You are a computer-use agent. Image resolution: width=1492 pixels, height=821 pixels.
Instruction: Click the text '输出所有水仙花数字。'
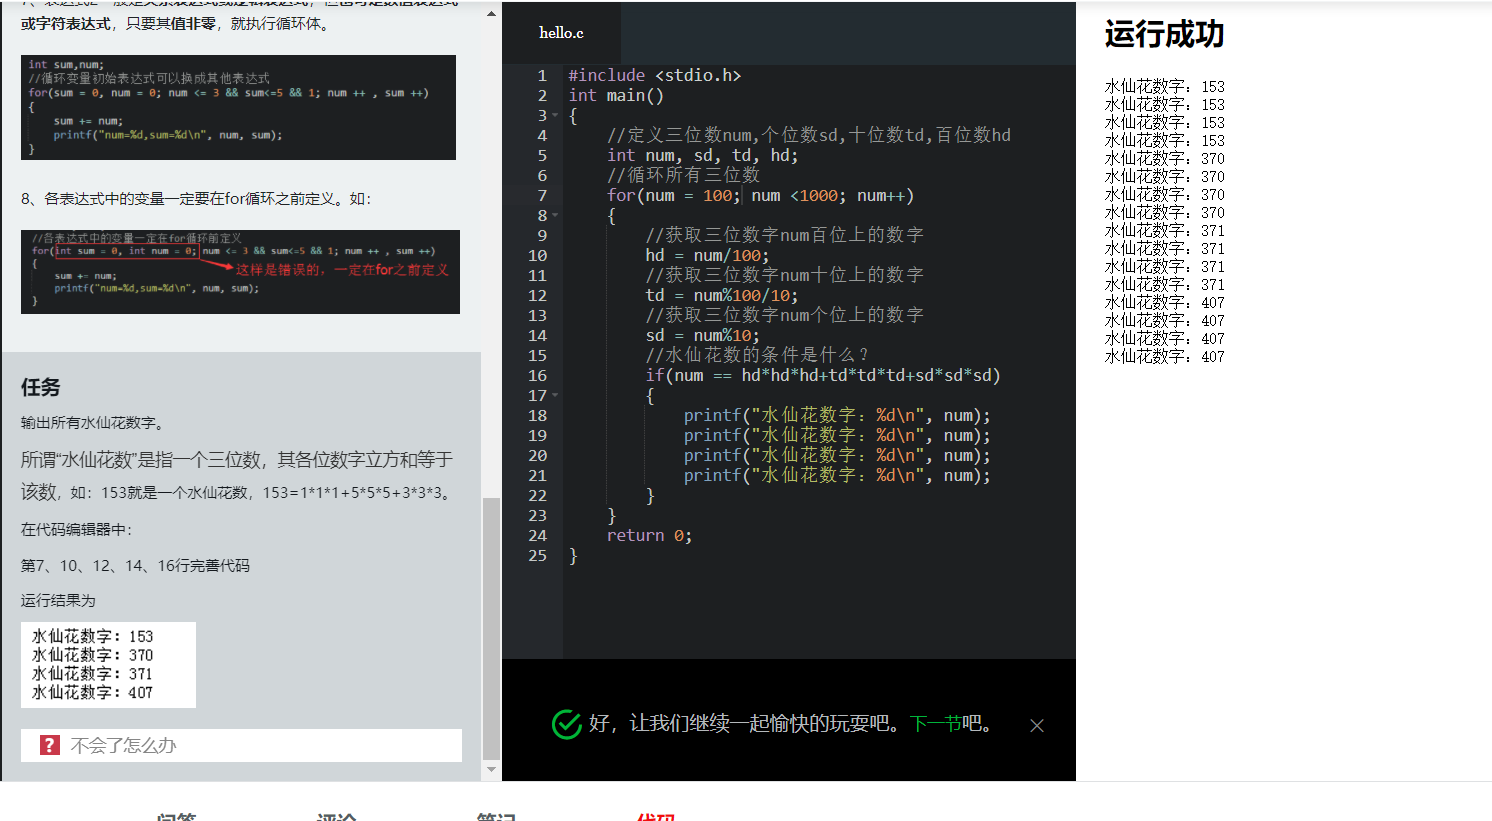[92, 423]
